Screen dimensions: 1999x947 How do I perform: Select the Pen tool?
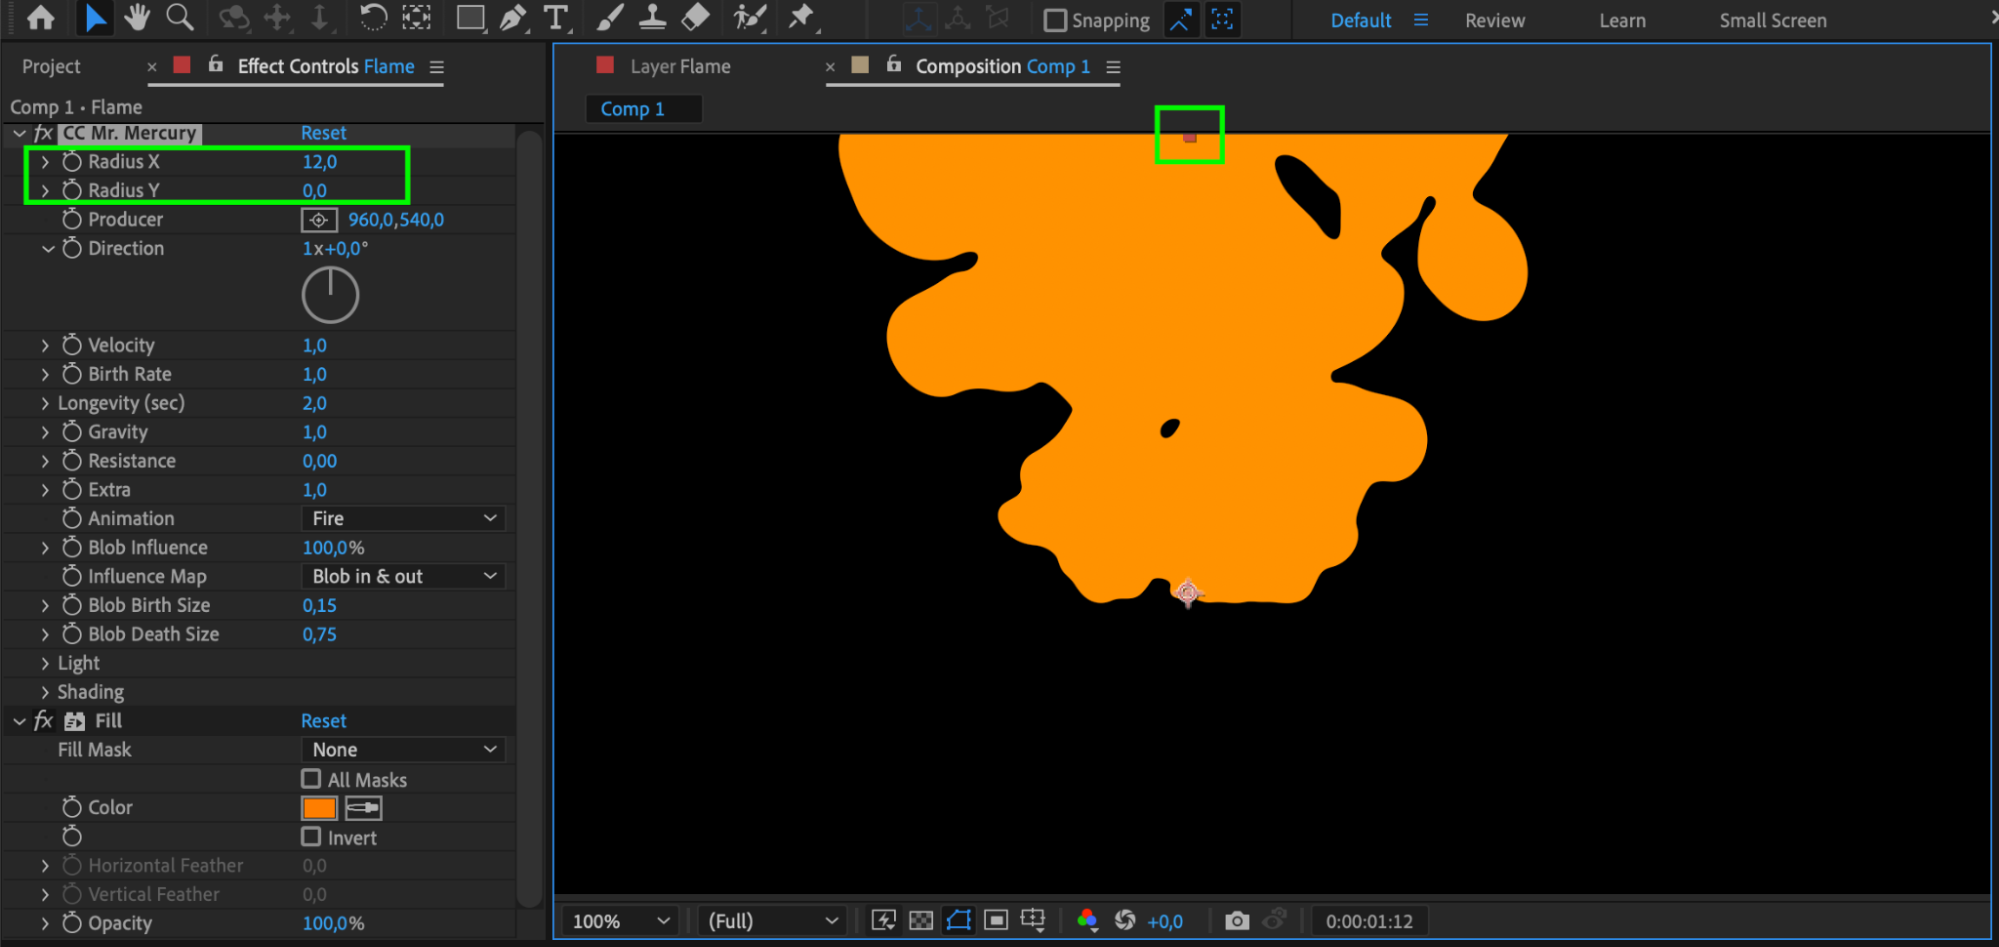click(x=512, y=18)
